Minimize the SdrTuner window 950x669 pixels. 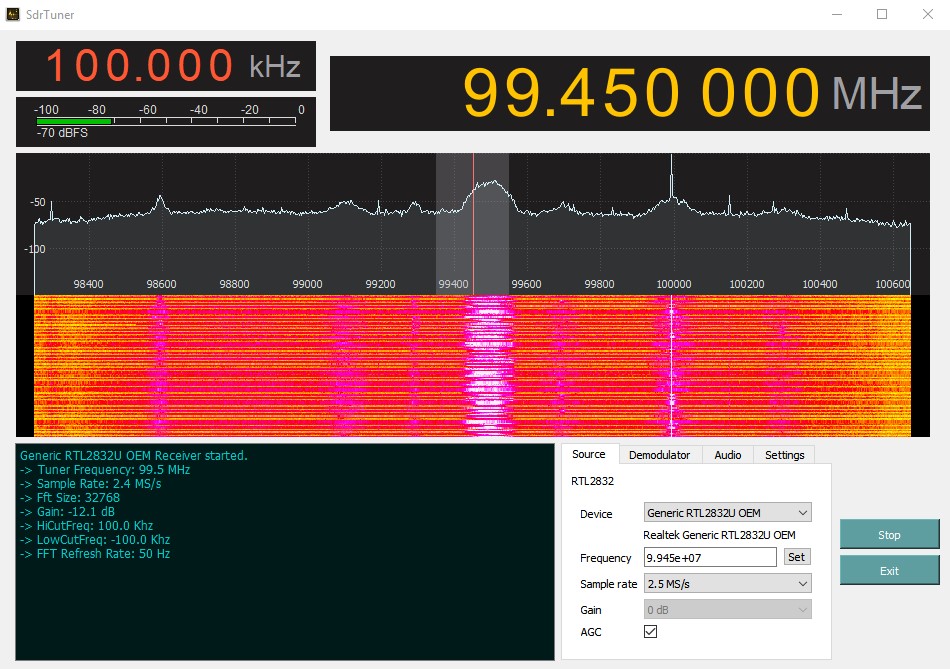pyautogui.click(x=837, y=14)
